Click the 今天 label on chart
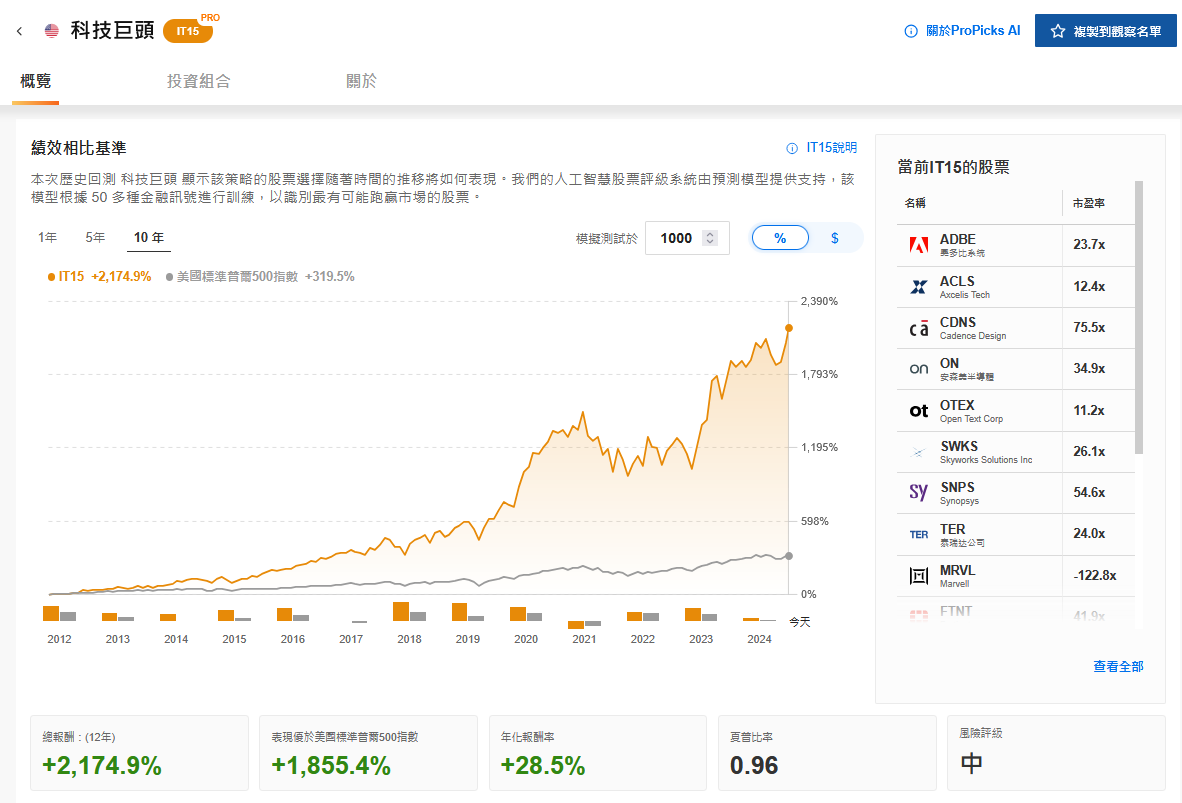1182x803 pixels. coord(800,622)
